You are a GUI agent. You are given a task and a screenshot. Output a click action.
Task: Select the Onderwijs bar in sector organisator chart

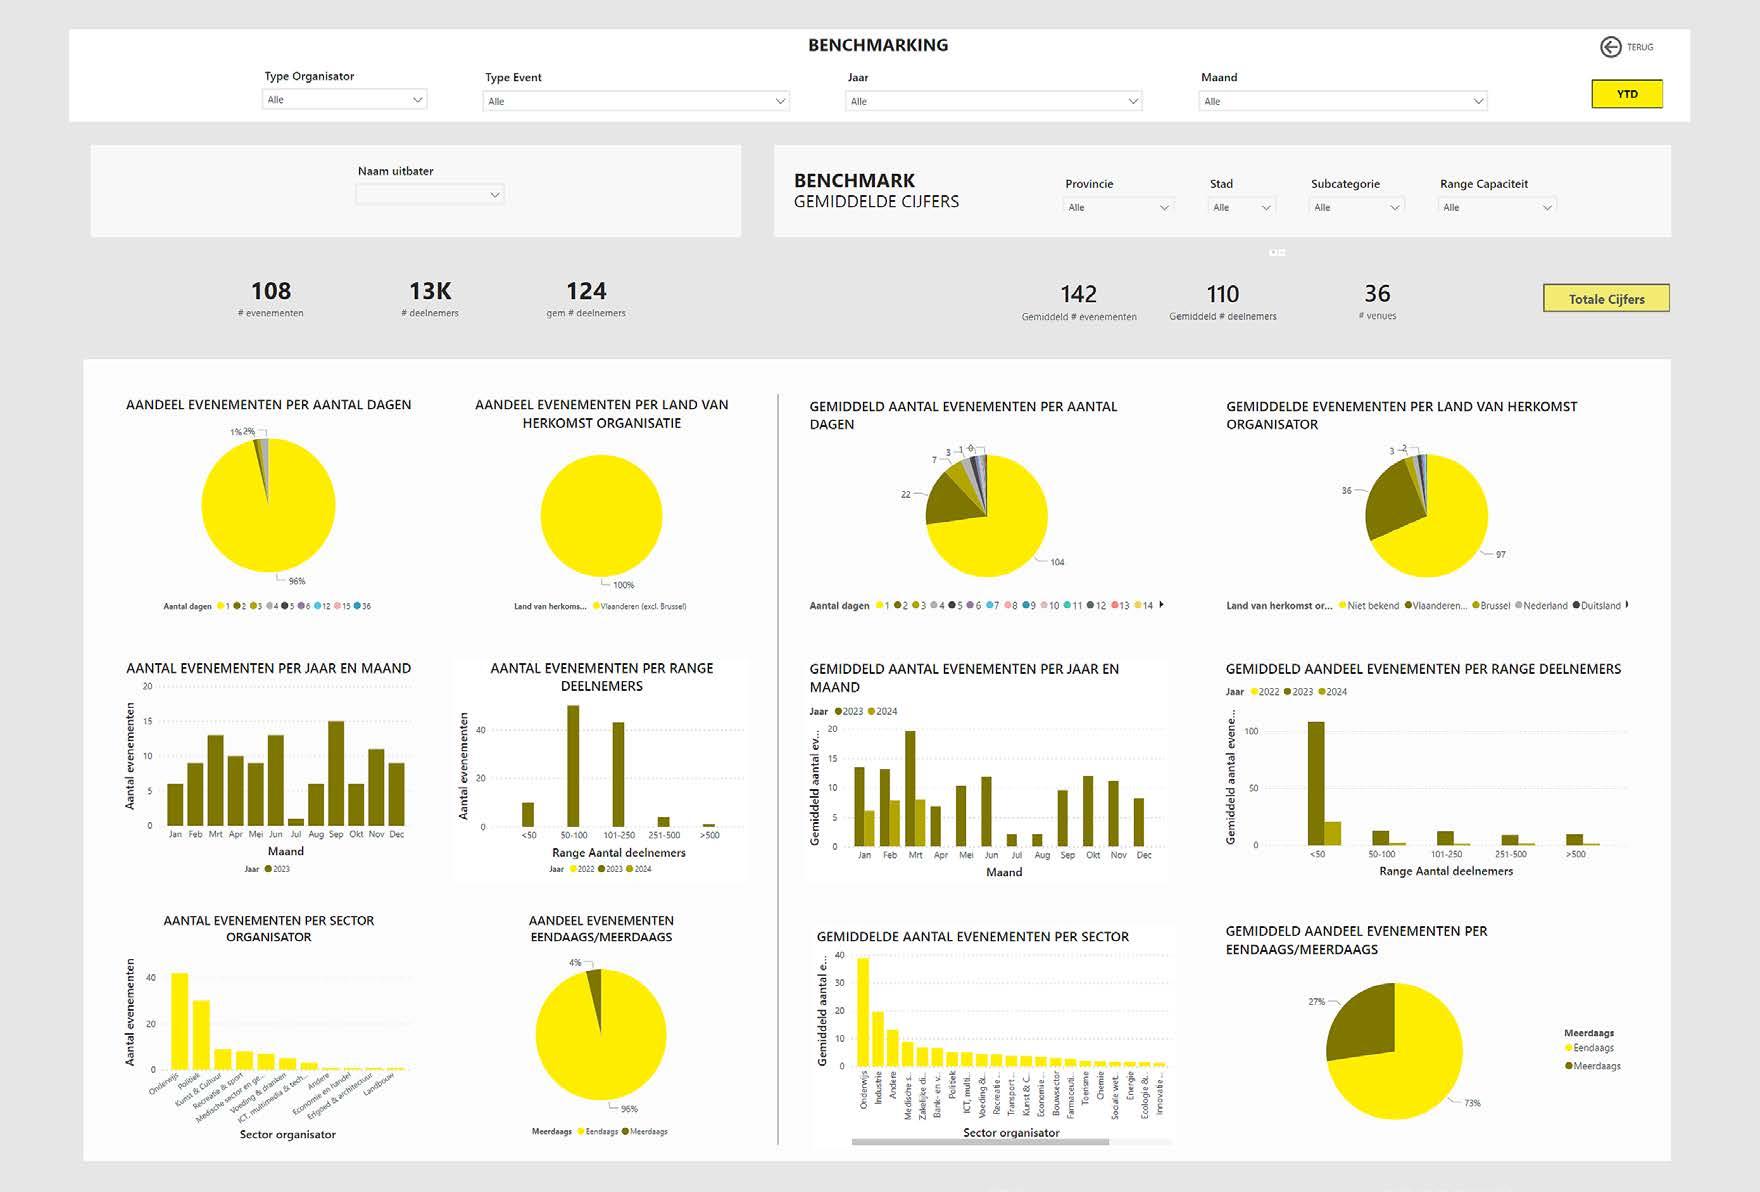pyautogui.click(x=180, y=1021)
